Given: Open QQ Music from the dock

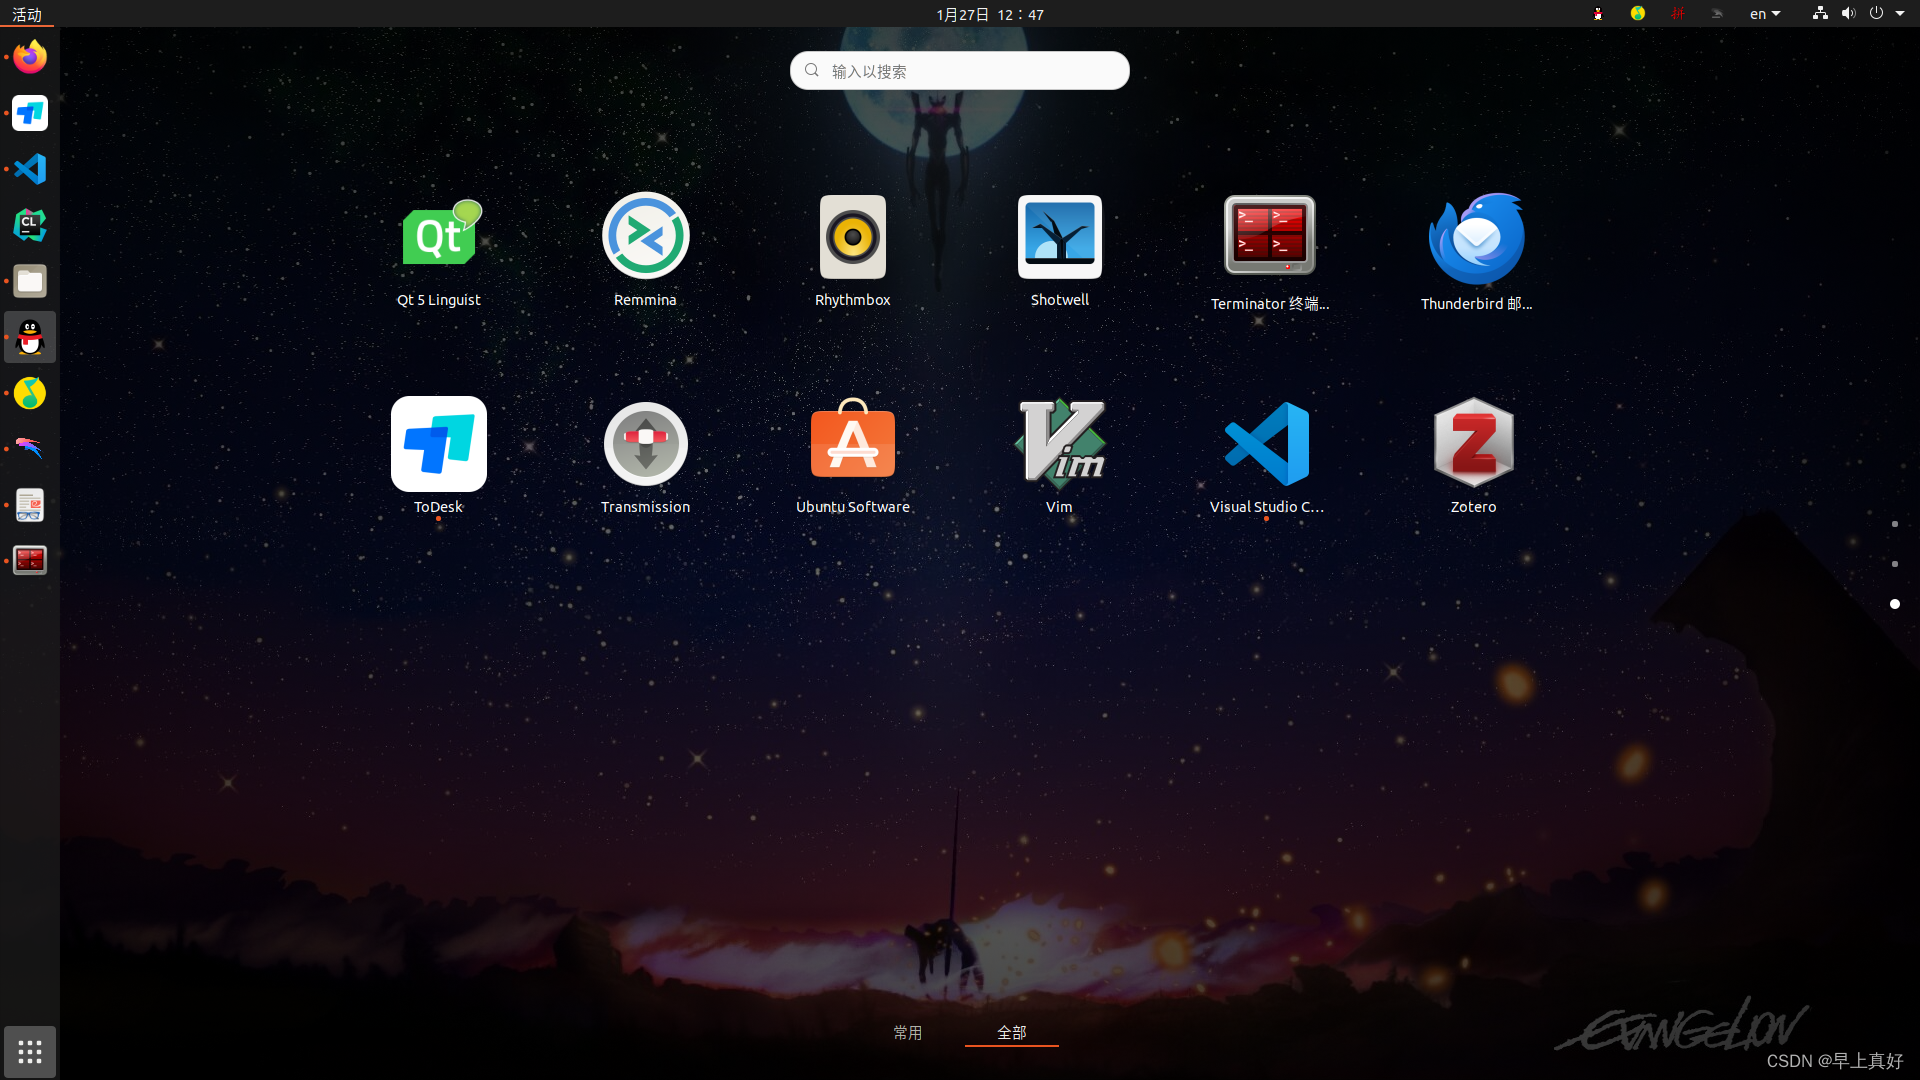Looking at the screenshot, I should point(30,393).
